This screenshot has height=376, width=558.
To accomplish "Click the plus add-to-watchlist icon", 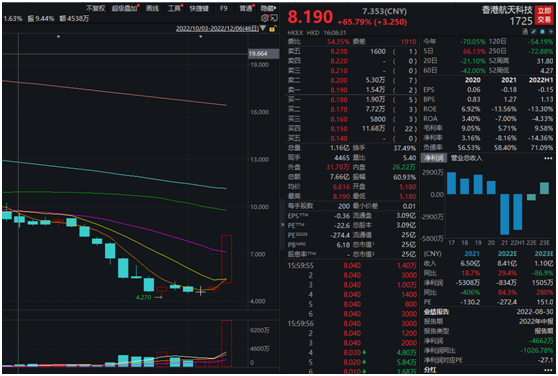I will [551, 32].
